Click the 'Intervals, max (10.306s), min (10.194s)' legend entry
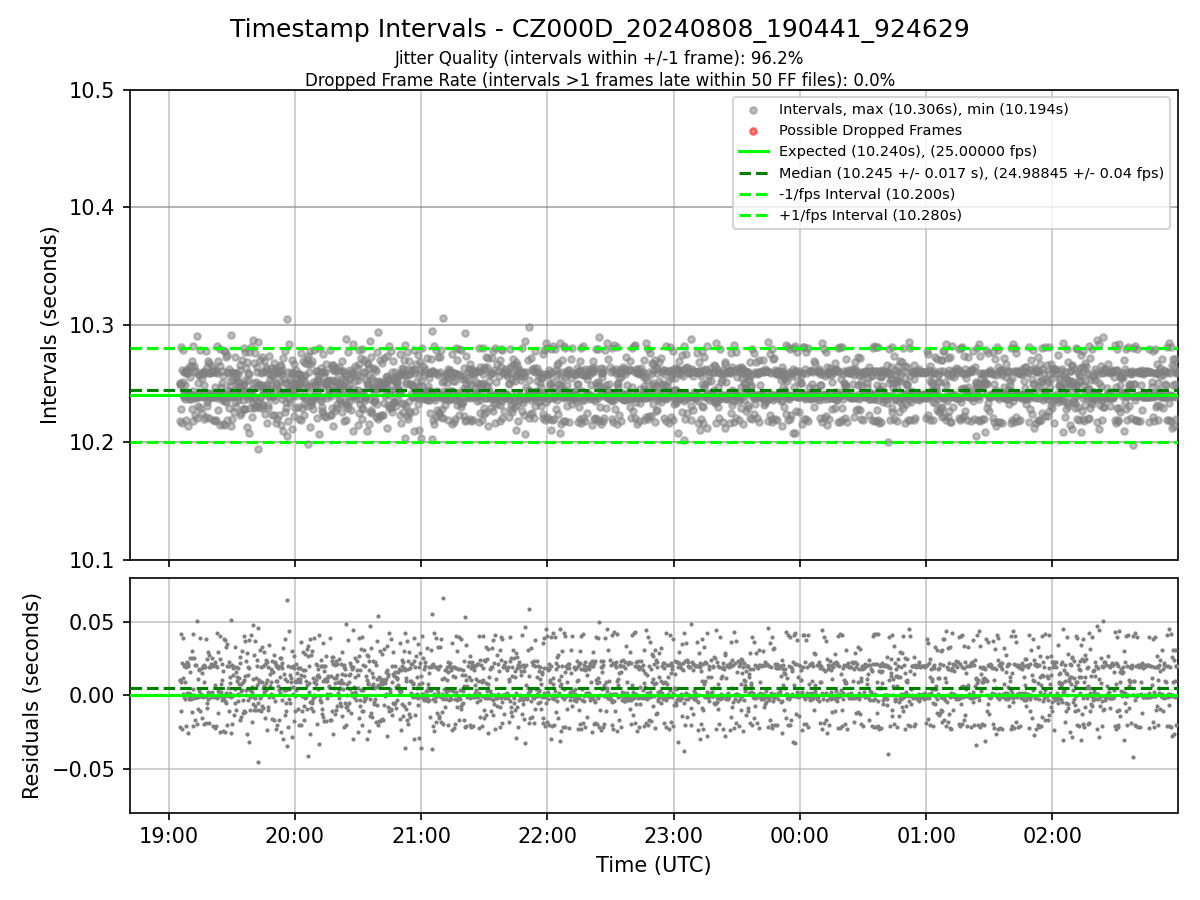This screenshot has width=1200, height=900. (x=924, y=109)
